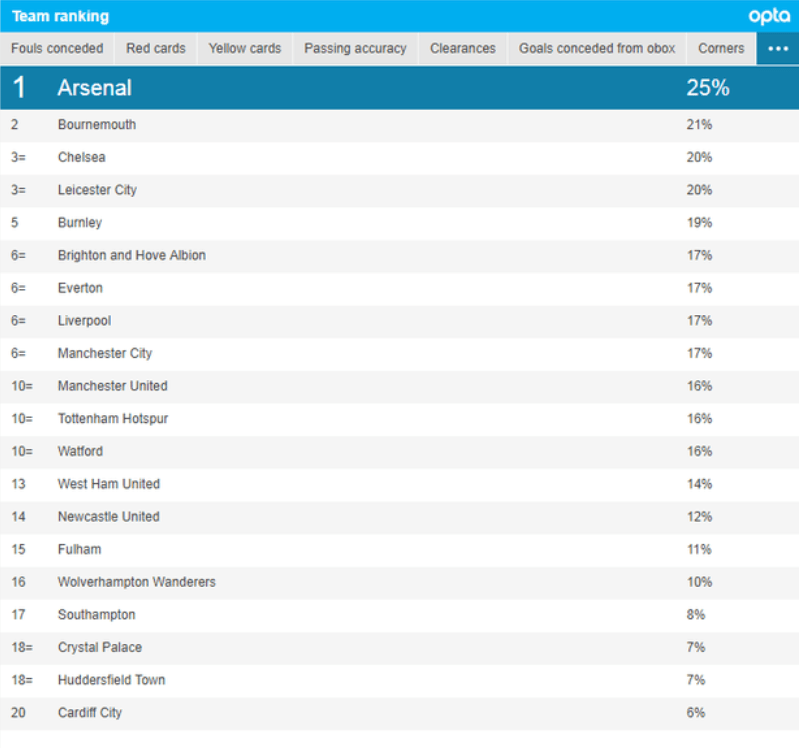The image size is (799, 748).
Task: Click the Cardiff City bottom row
Action: pos(400,712)
